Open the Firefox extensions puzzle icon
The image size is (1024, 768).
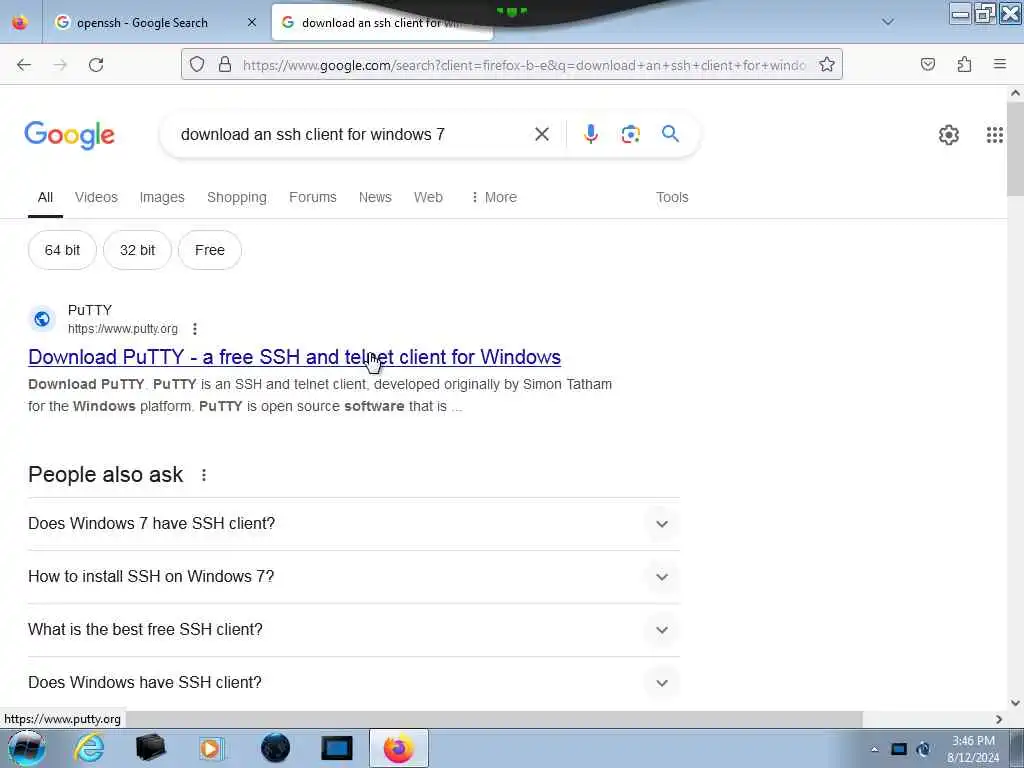[964, 65]
